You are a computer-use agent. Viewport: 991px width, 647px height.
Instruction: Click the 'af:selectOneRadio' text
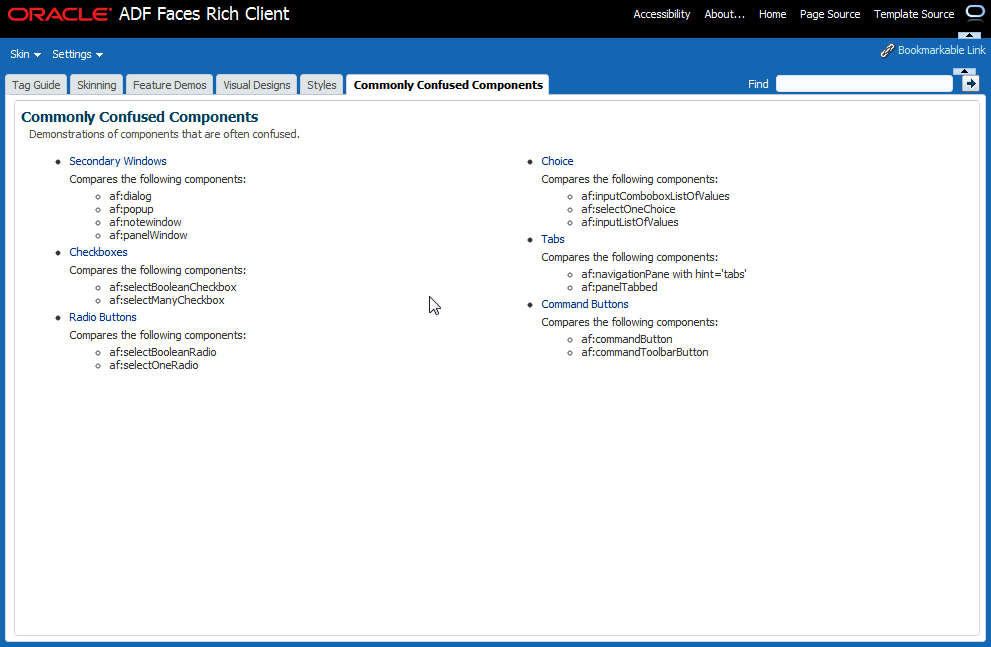154,365
